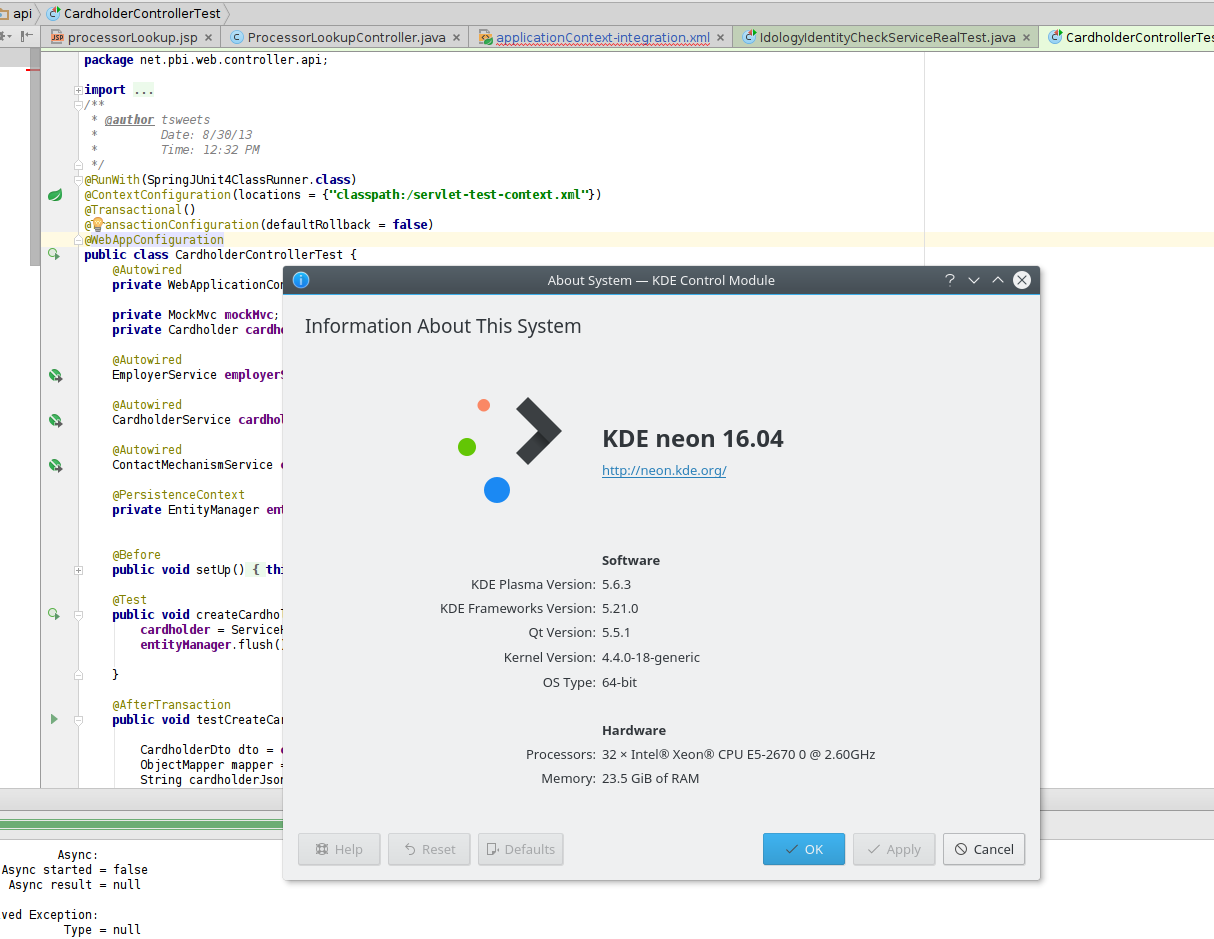
Task: Expand the folded import block
Action: pyautogui.click(x=78, y=90)
